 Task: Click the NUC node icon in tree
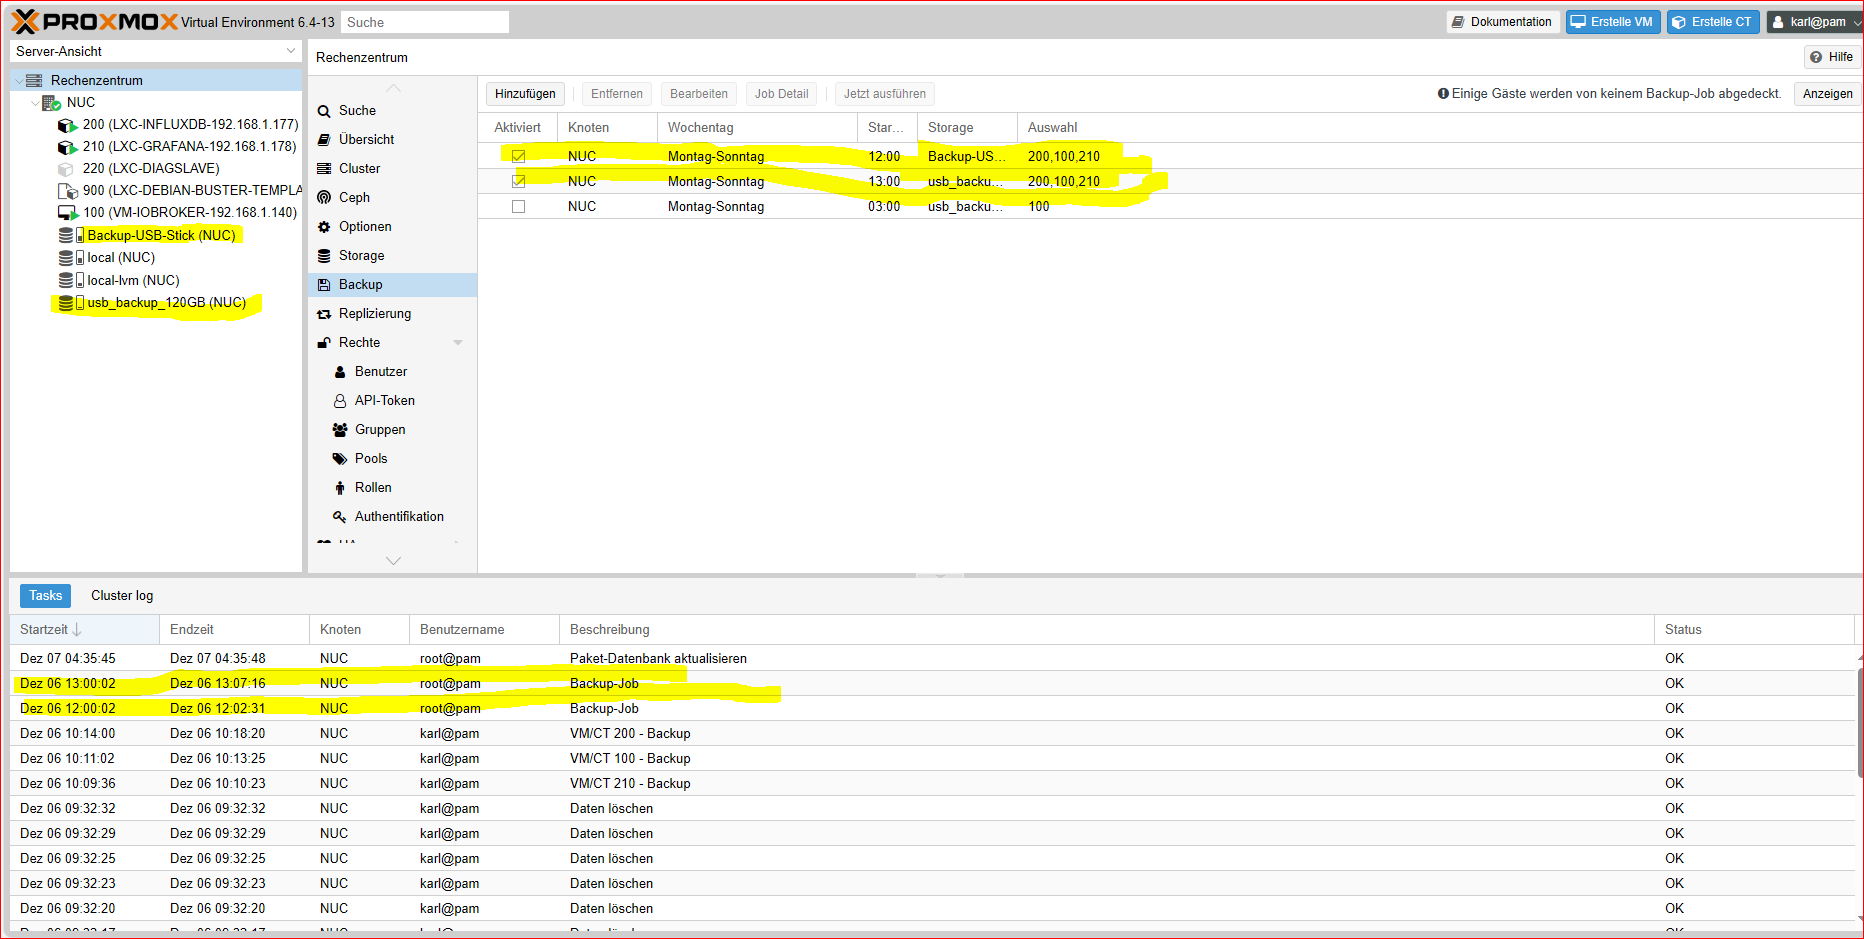52,102
